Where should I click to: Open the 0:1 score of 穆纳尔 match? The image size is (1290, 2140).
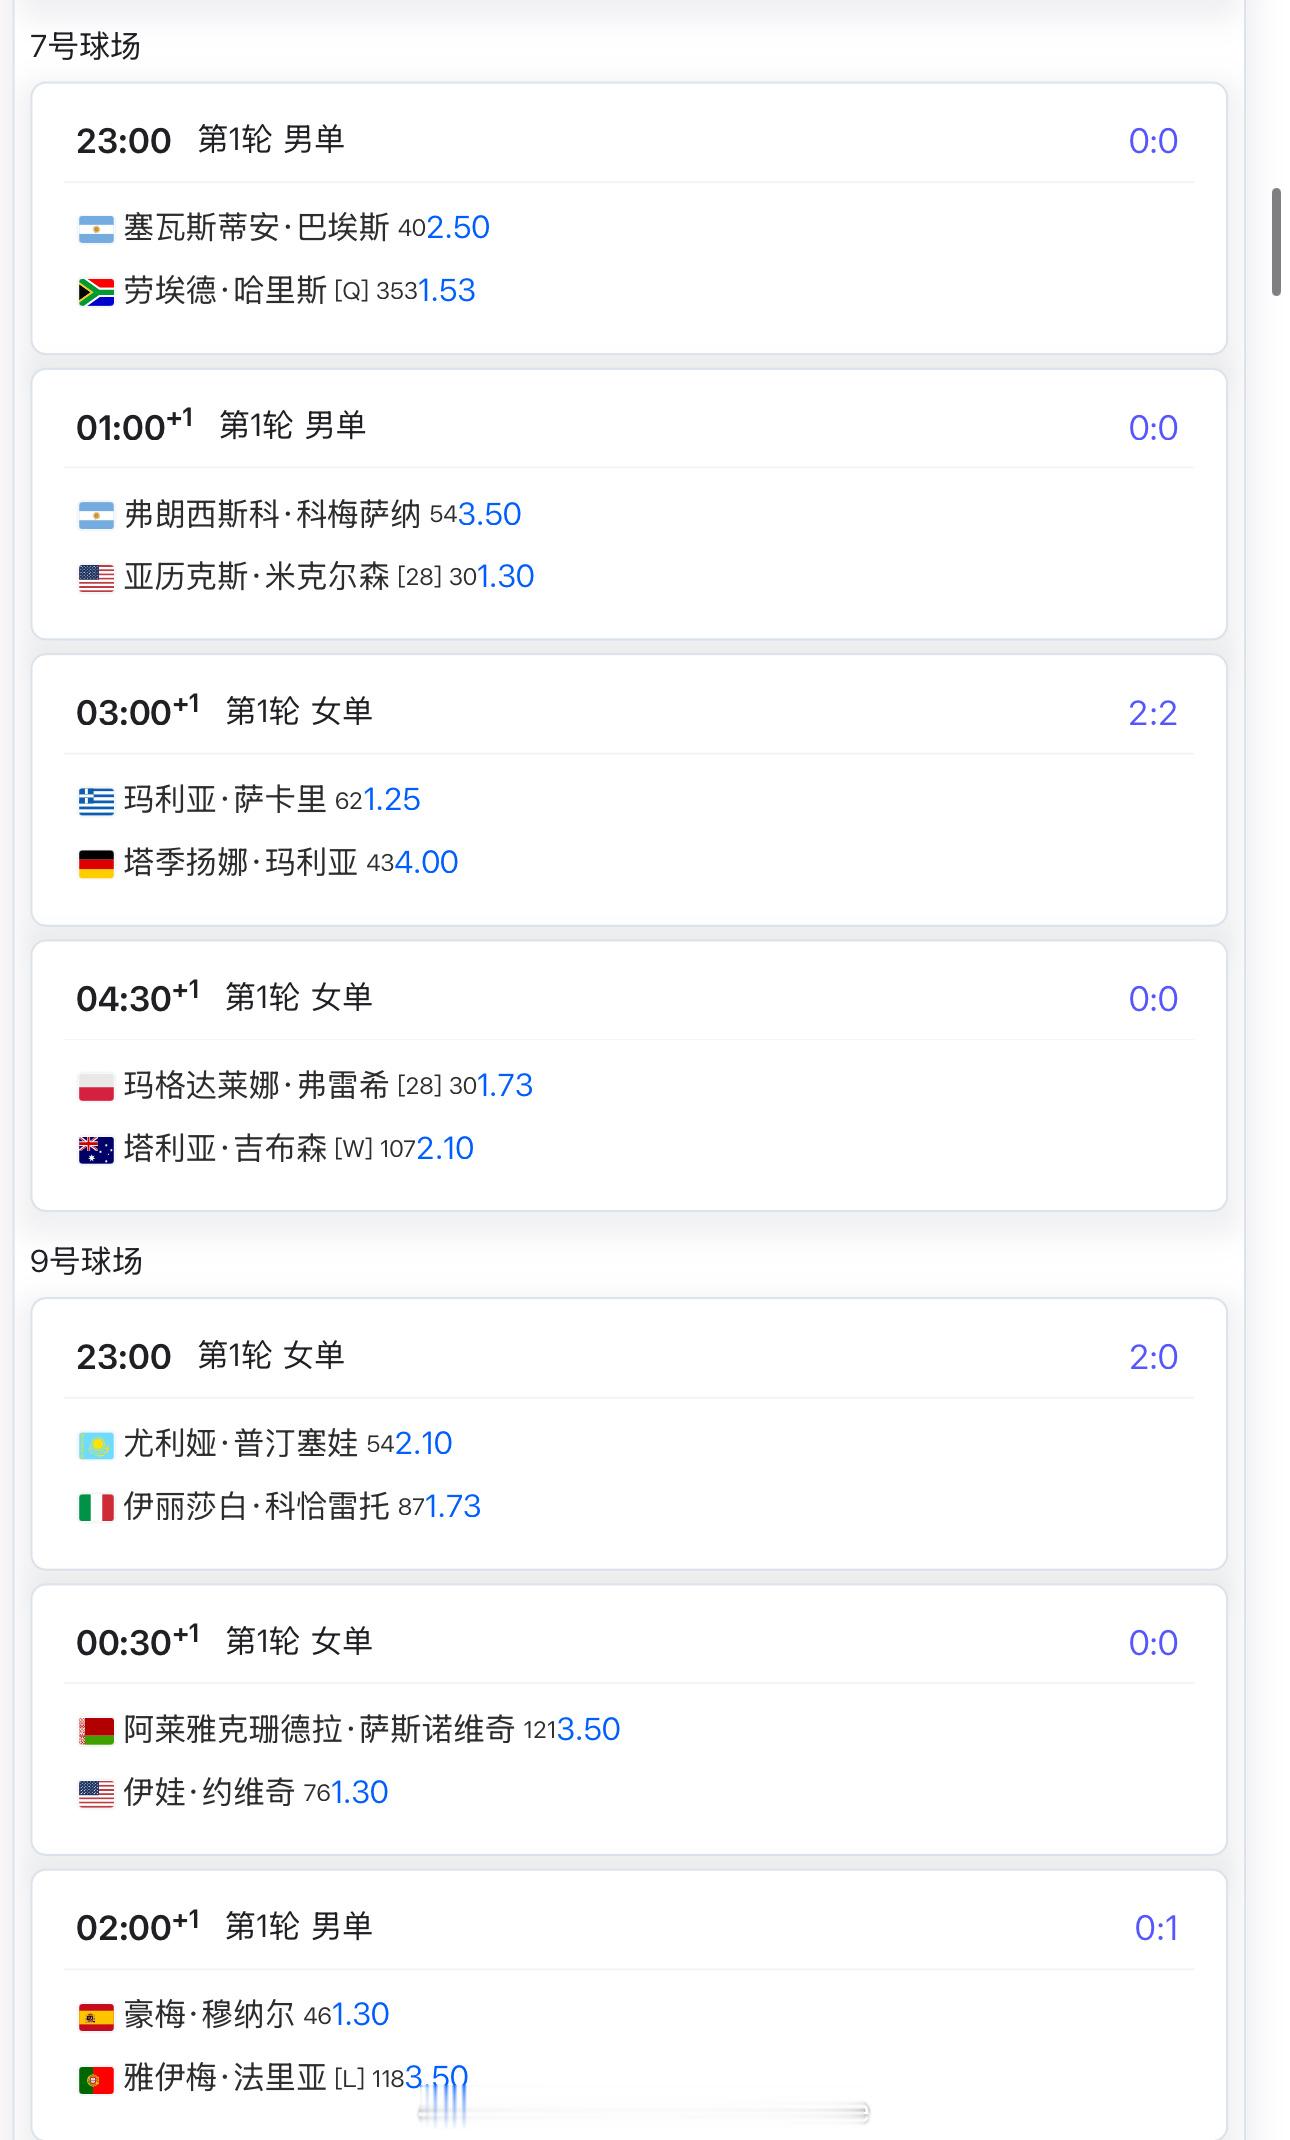(x=1155, y=1928)
